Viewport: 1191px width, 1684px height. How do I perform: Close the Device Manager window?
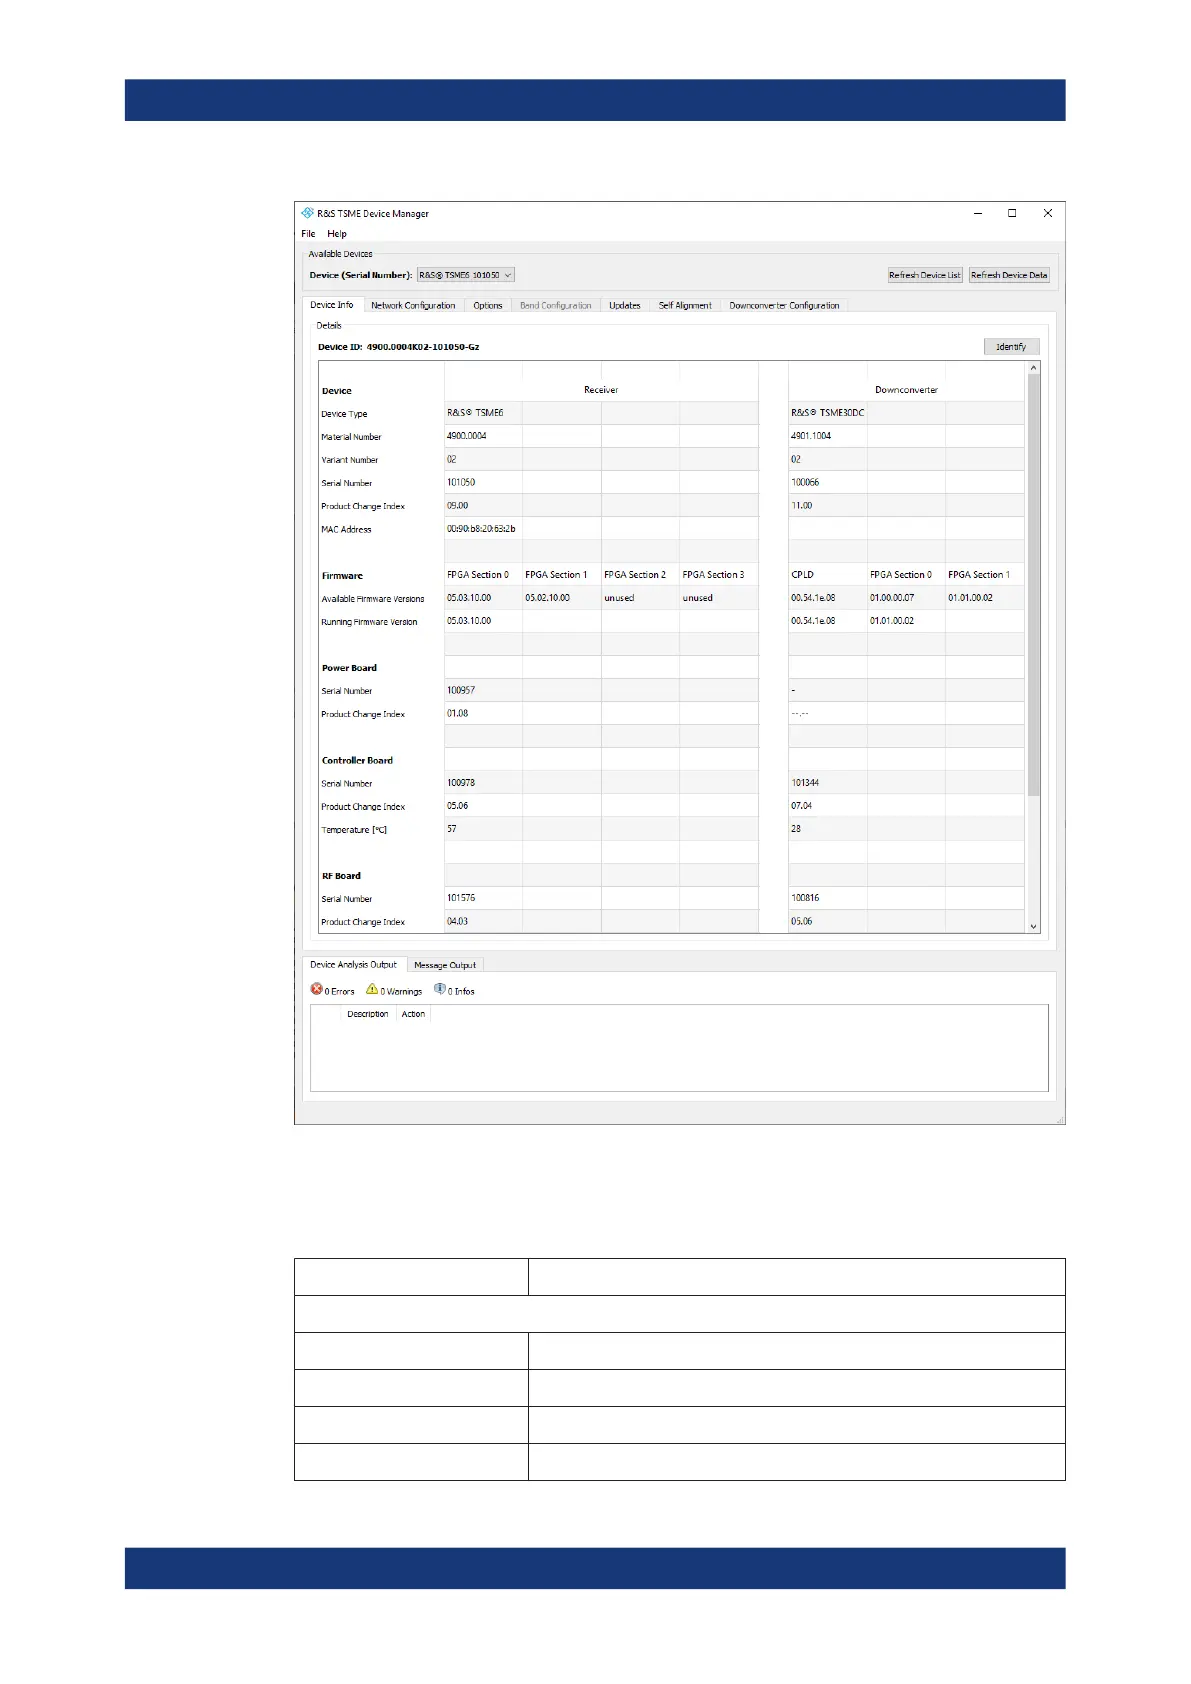pos(1047,213)
